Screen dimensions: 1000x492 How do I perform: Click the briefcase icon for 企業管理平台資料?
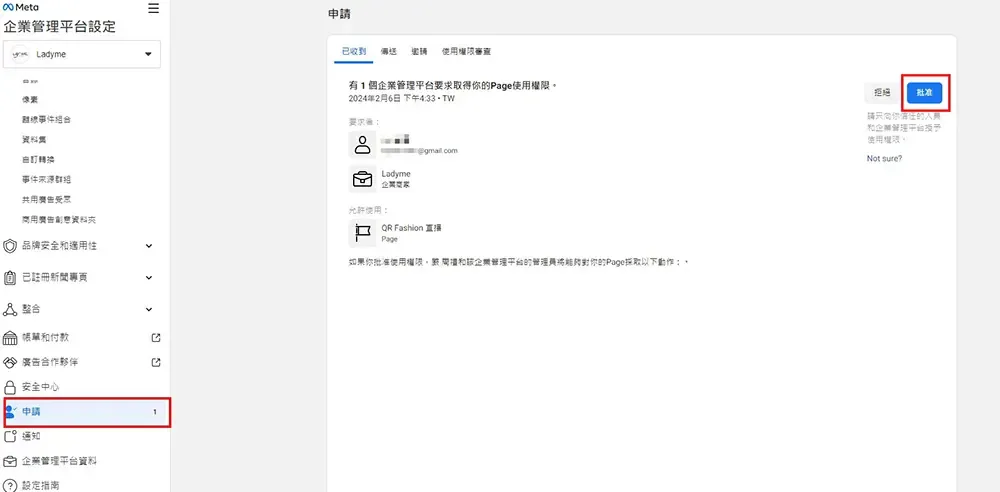click(x=10, y=461)
